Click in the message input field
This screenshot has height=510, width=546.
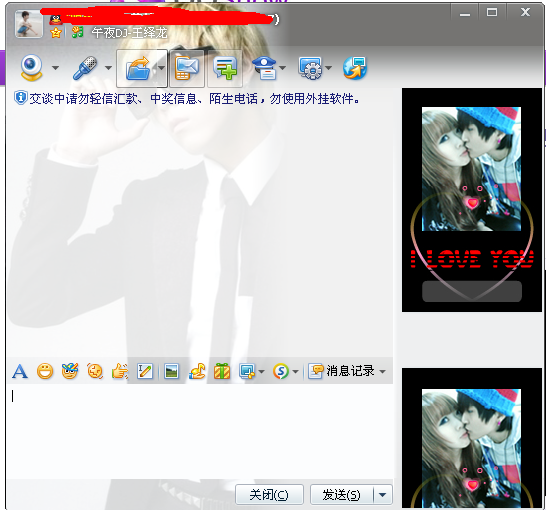coord(200,431)
